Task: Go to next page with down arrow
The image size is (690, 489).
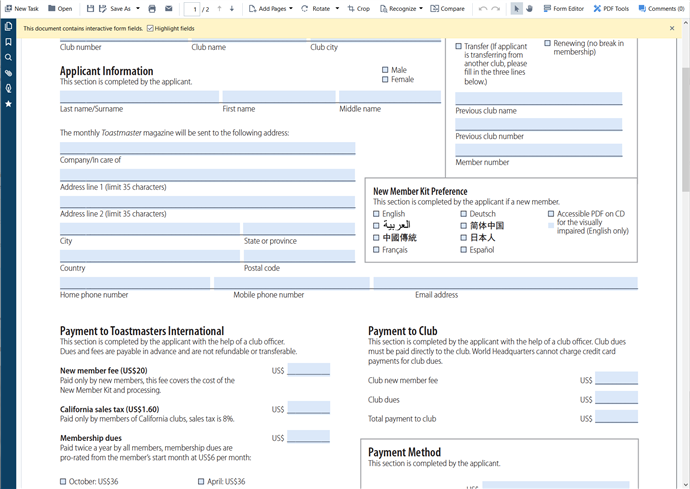Action: [x=232, y=8]
